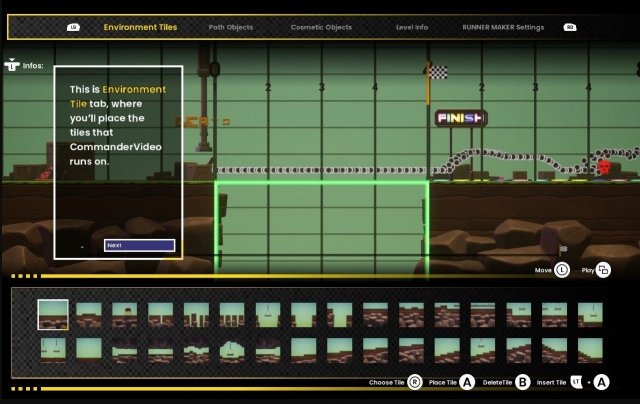Screen dimensions: 640x404
Task: Click the Next button in tutorial box
Action: pos(139,245)
